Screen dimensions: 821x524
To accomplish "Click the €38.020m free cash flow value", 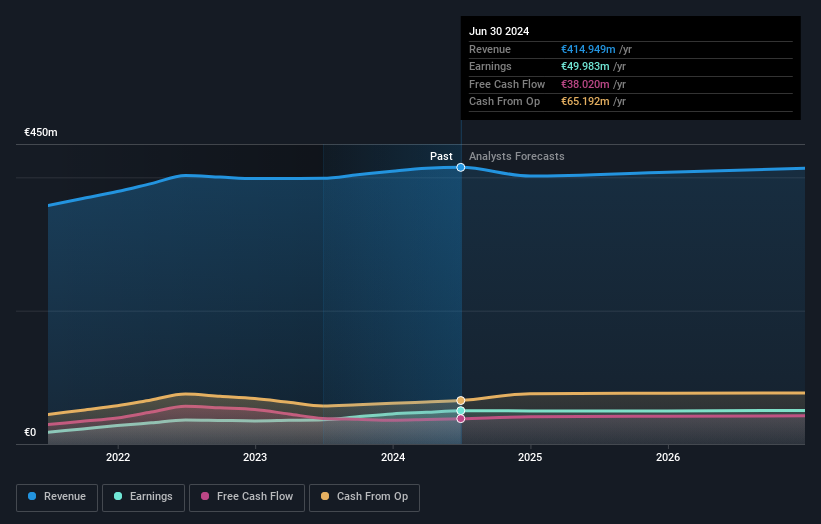I will (585, 84).
